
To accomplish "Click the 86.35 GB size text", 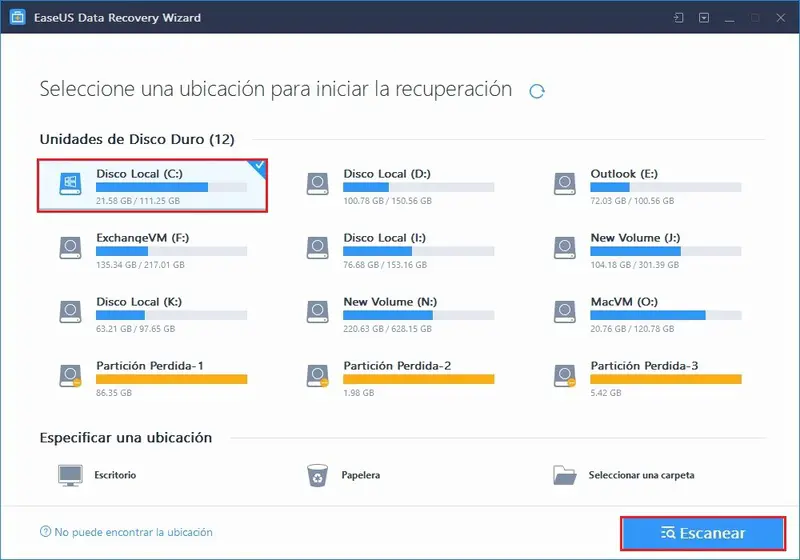I will pyautogui.click(x=114, y=393).
